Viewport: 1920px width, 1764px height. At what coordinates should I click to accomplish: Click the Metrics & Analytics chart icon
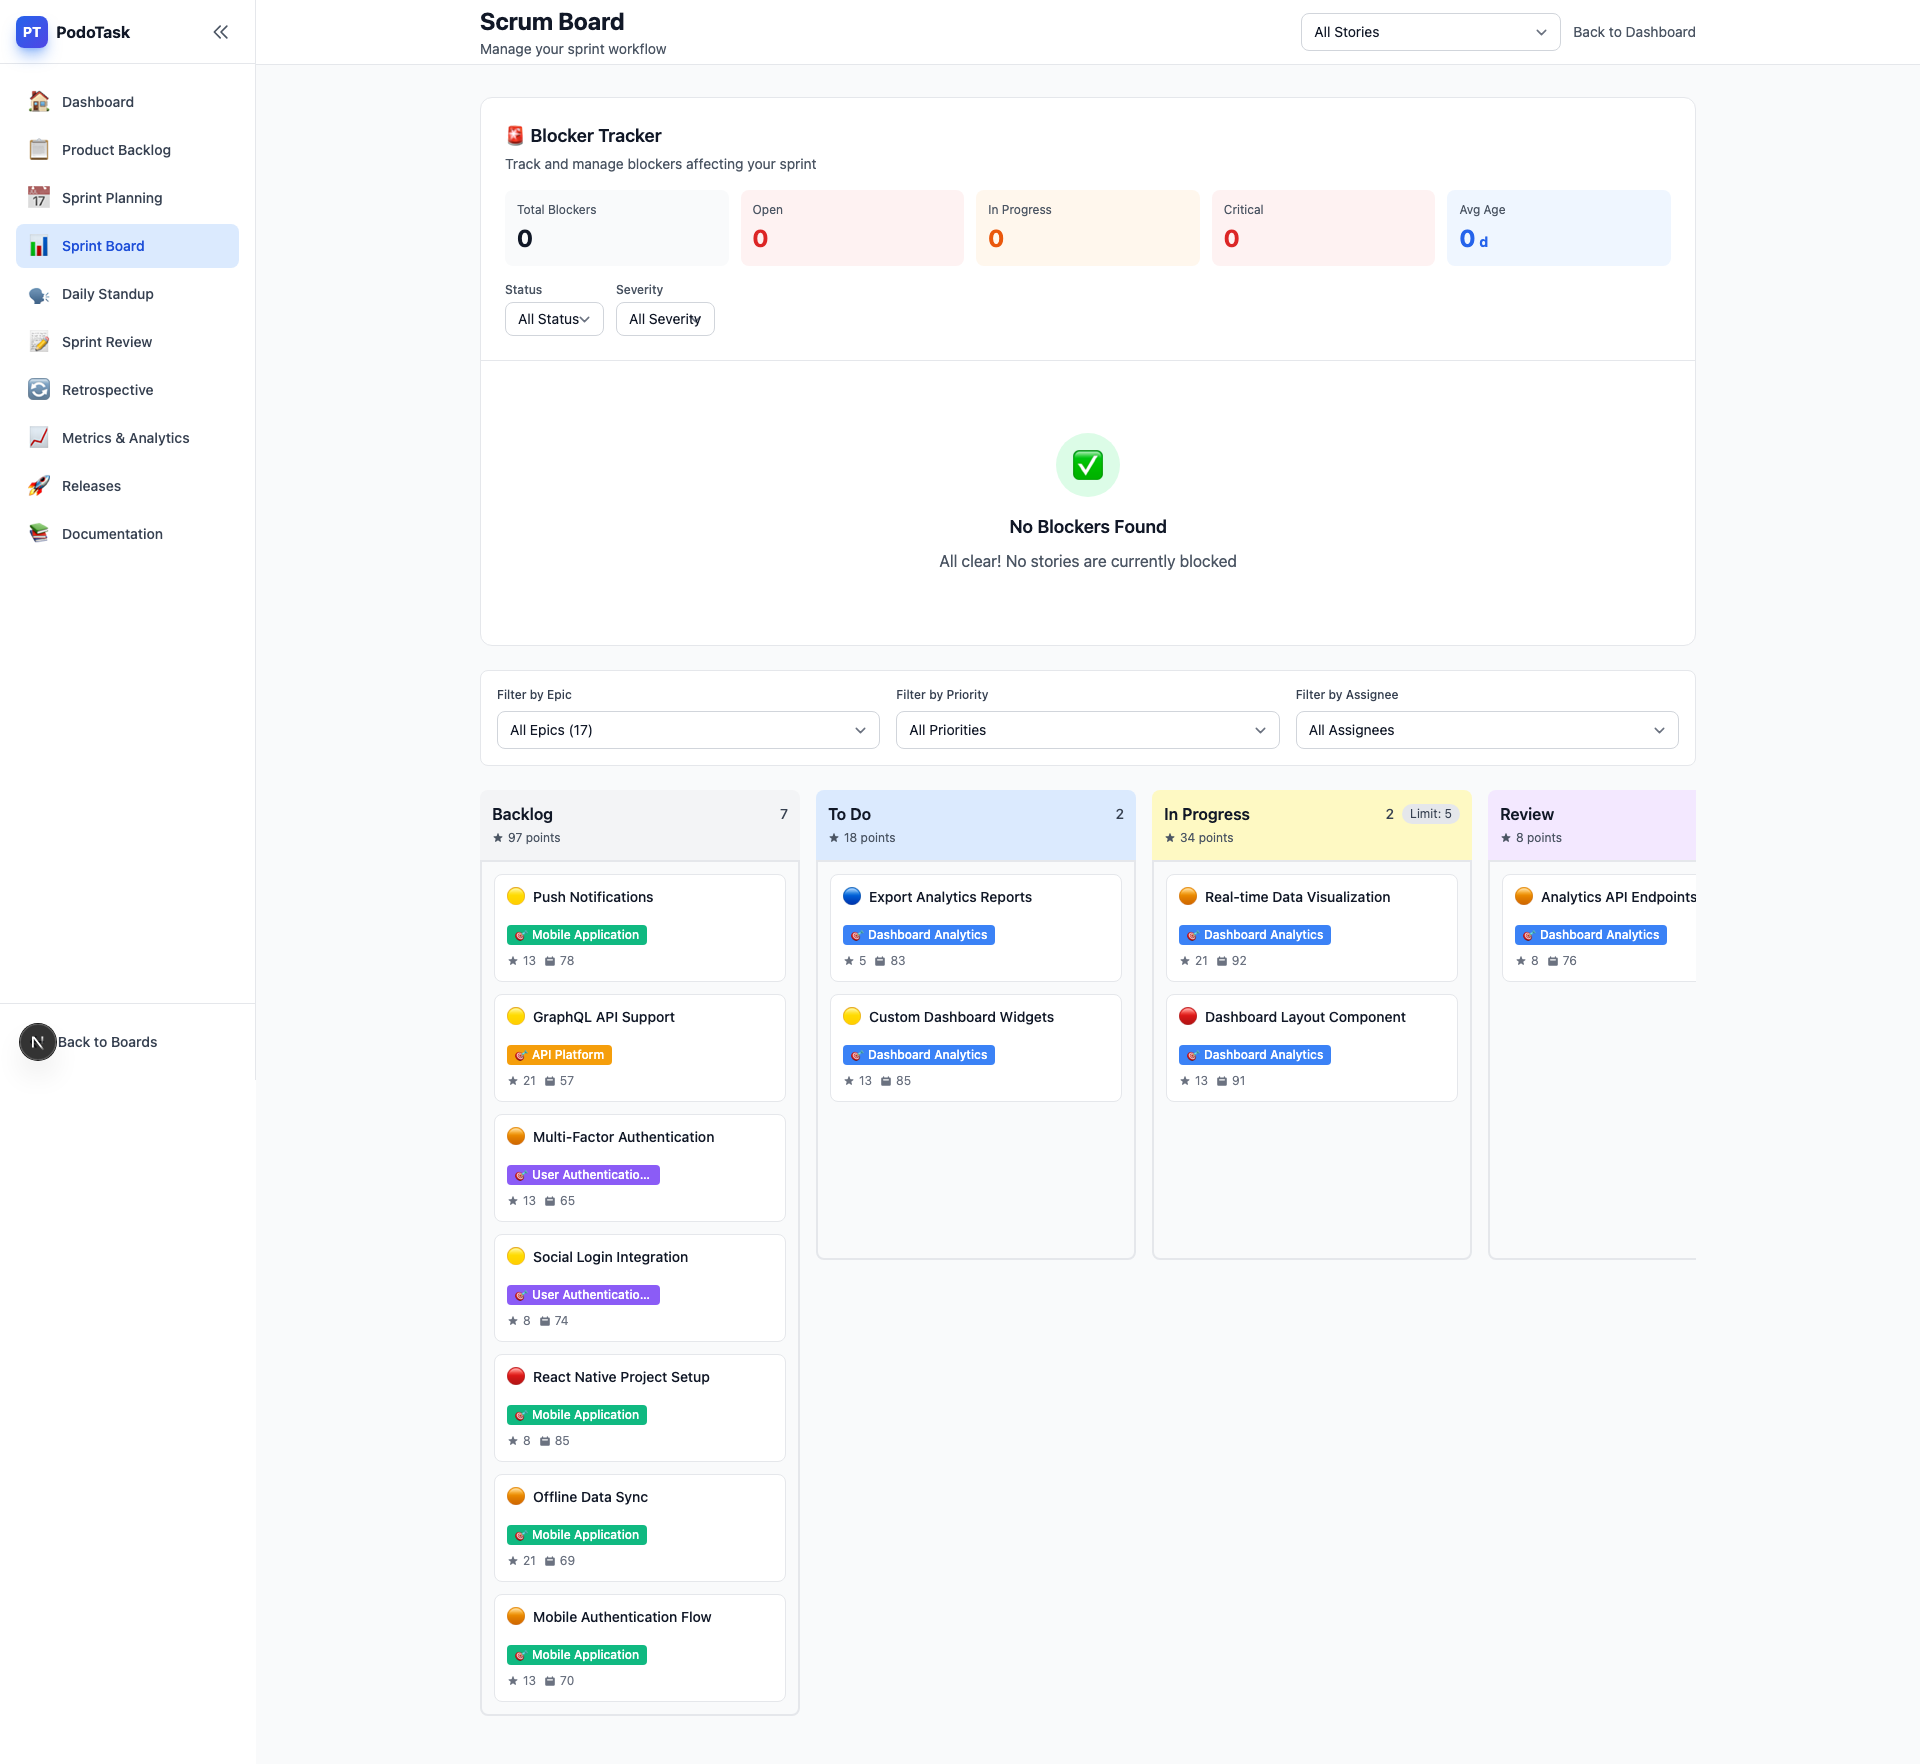point(39,438)
